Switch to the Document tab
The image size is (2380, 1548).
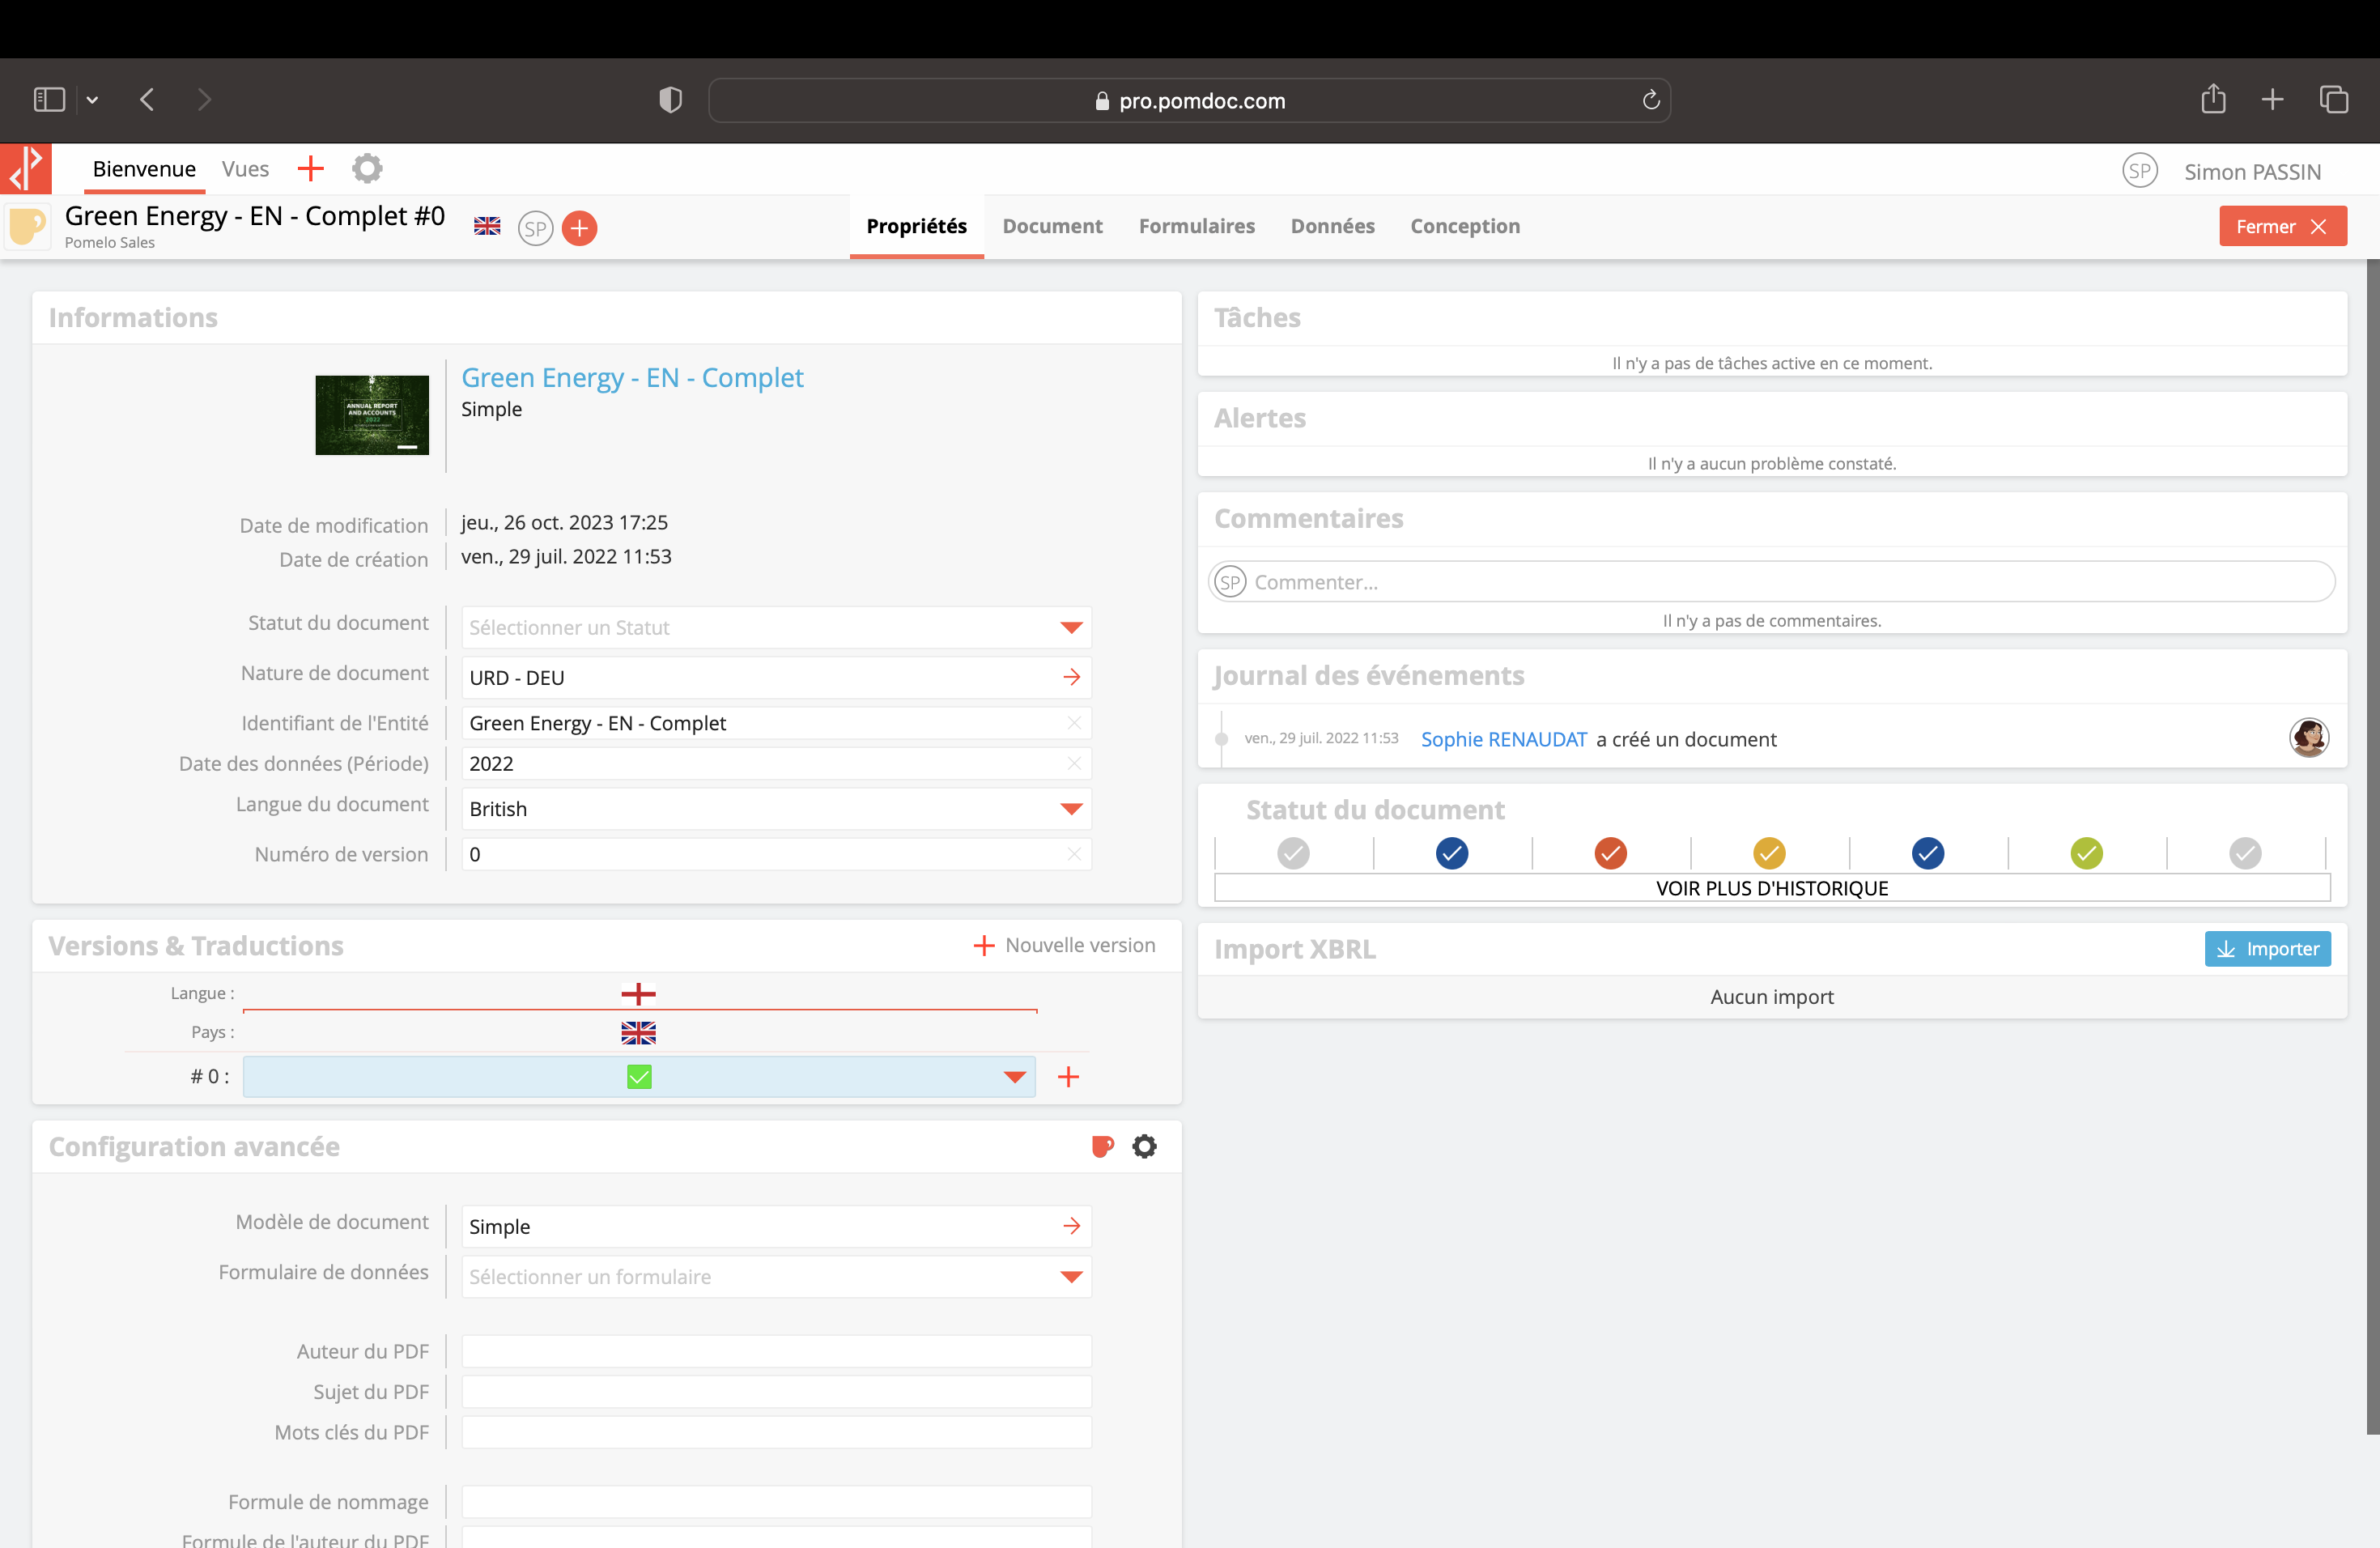(1052, 226)
